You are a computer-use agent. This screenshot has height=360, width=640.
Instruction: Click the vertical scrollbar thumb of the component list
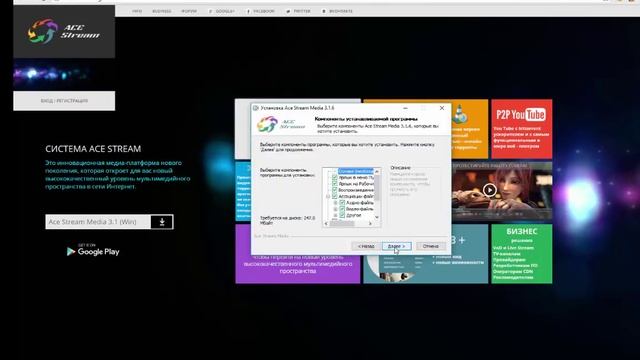[x=377, y=187]
